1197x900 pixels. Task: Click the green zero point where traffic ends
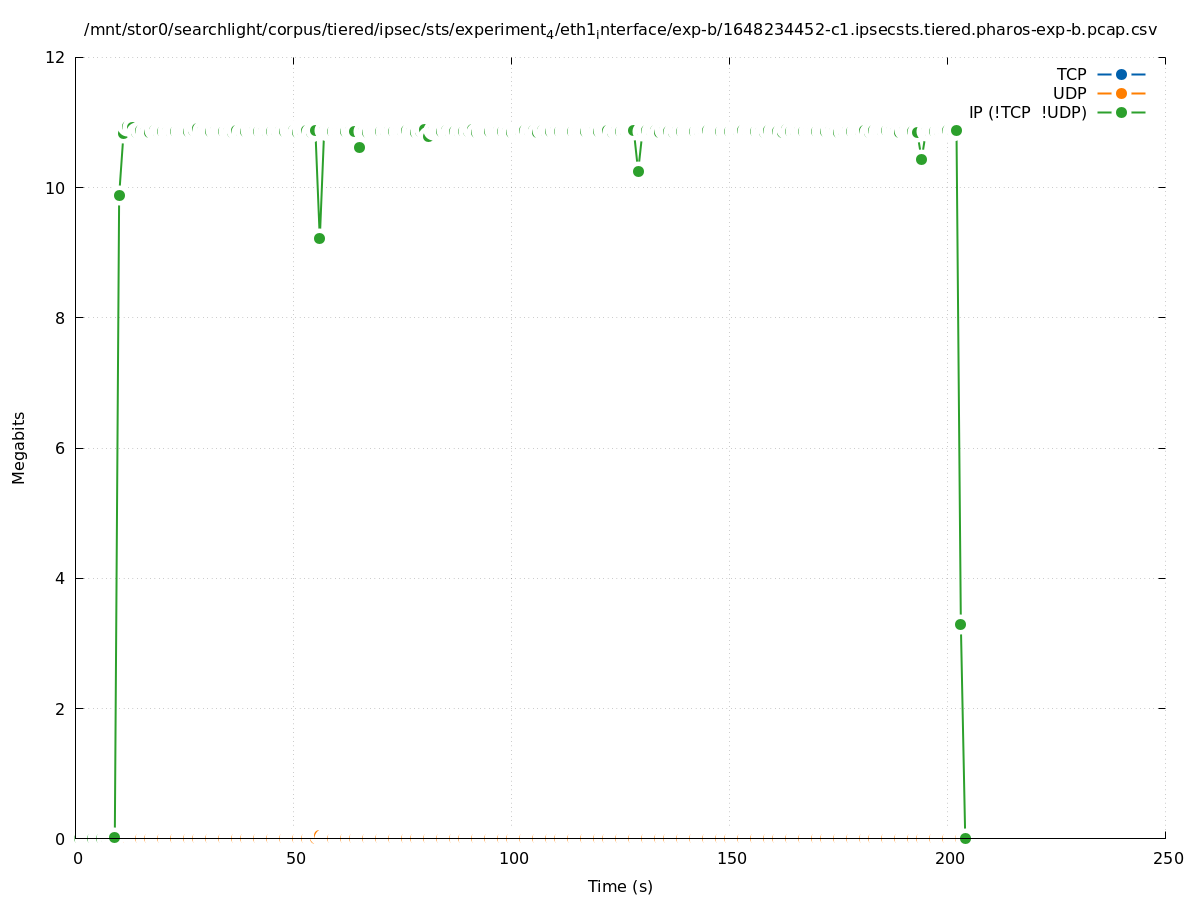965,838
